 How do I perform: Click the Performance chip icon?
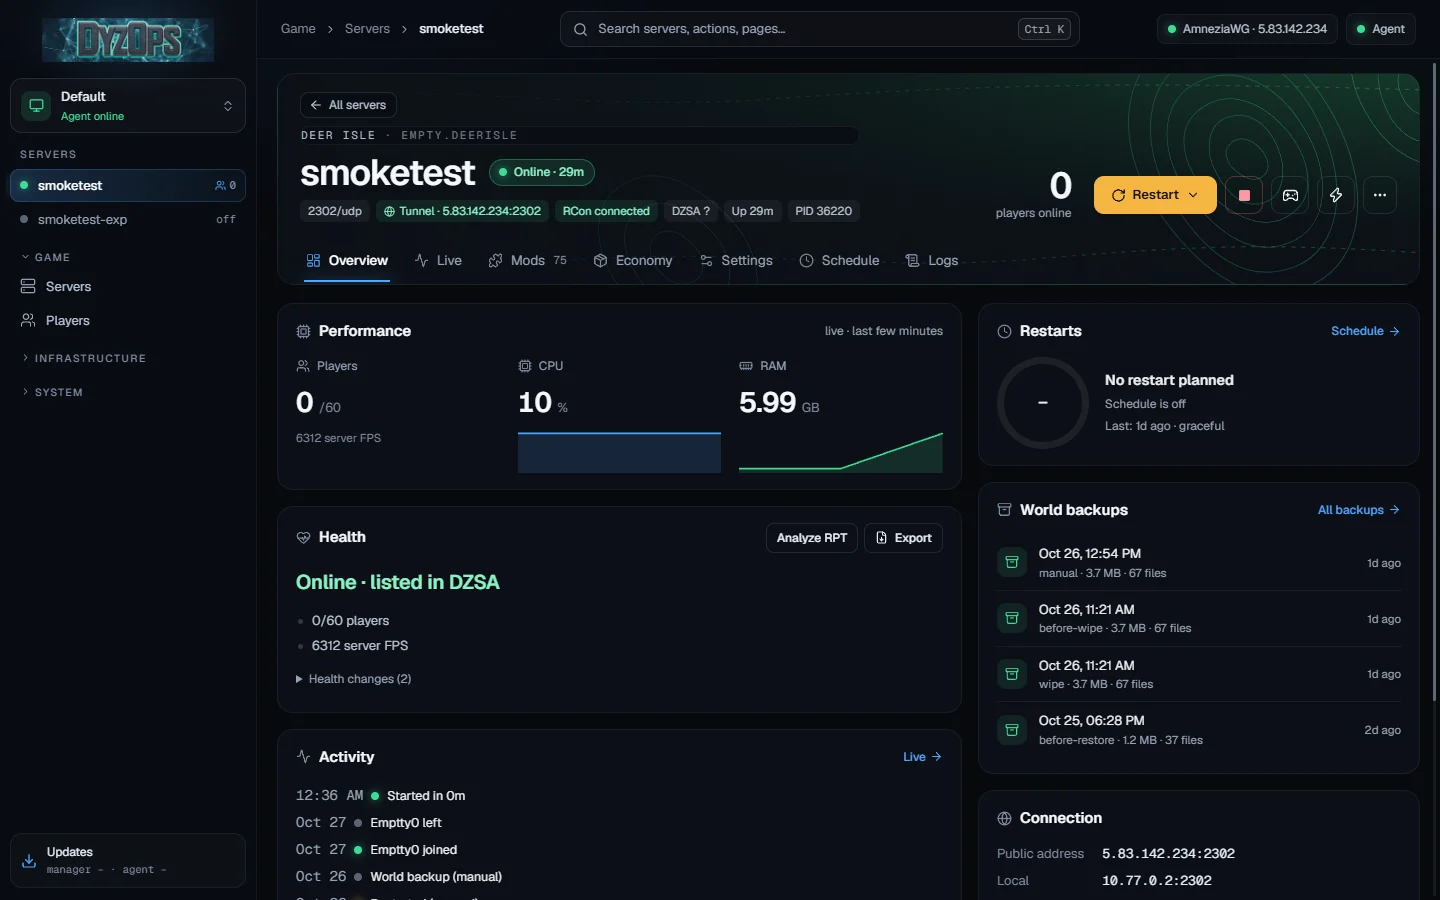[304, 331]
